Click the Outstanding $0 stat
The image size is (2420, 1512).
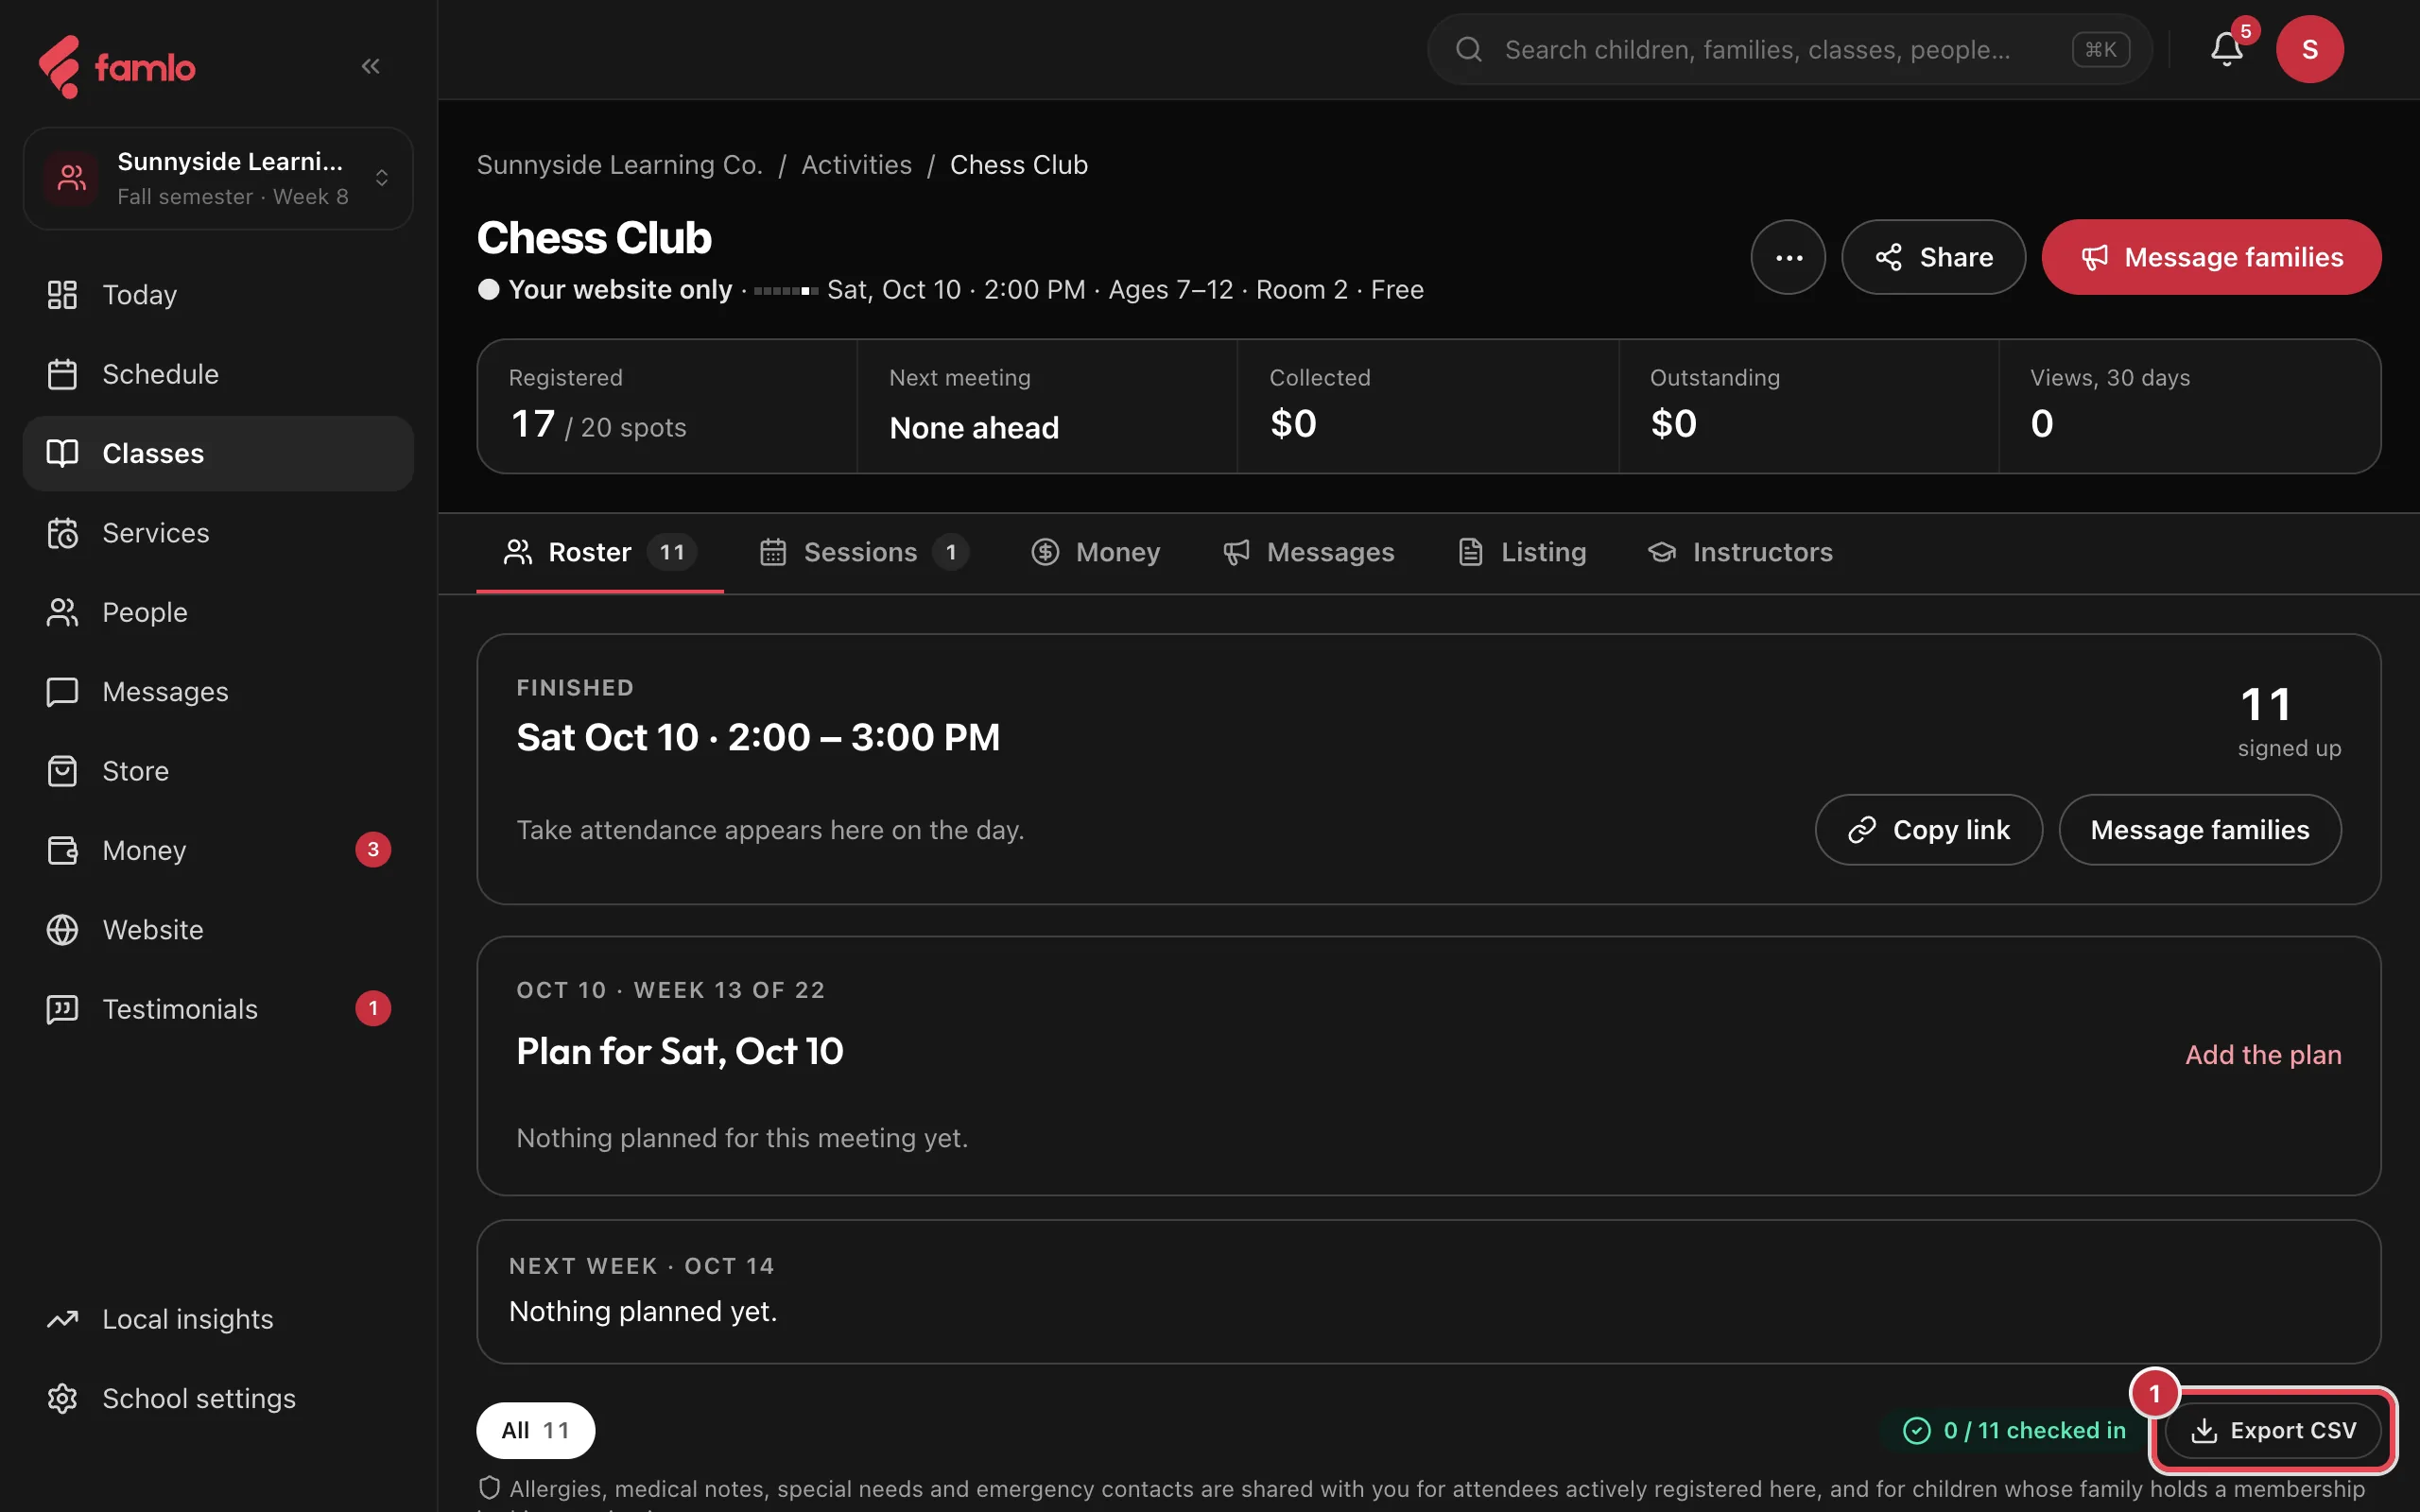tap(1808, 406)
